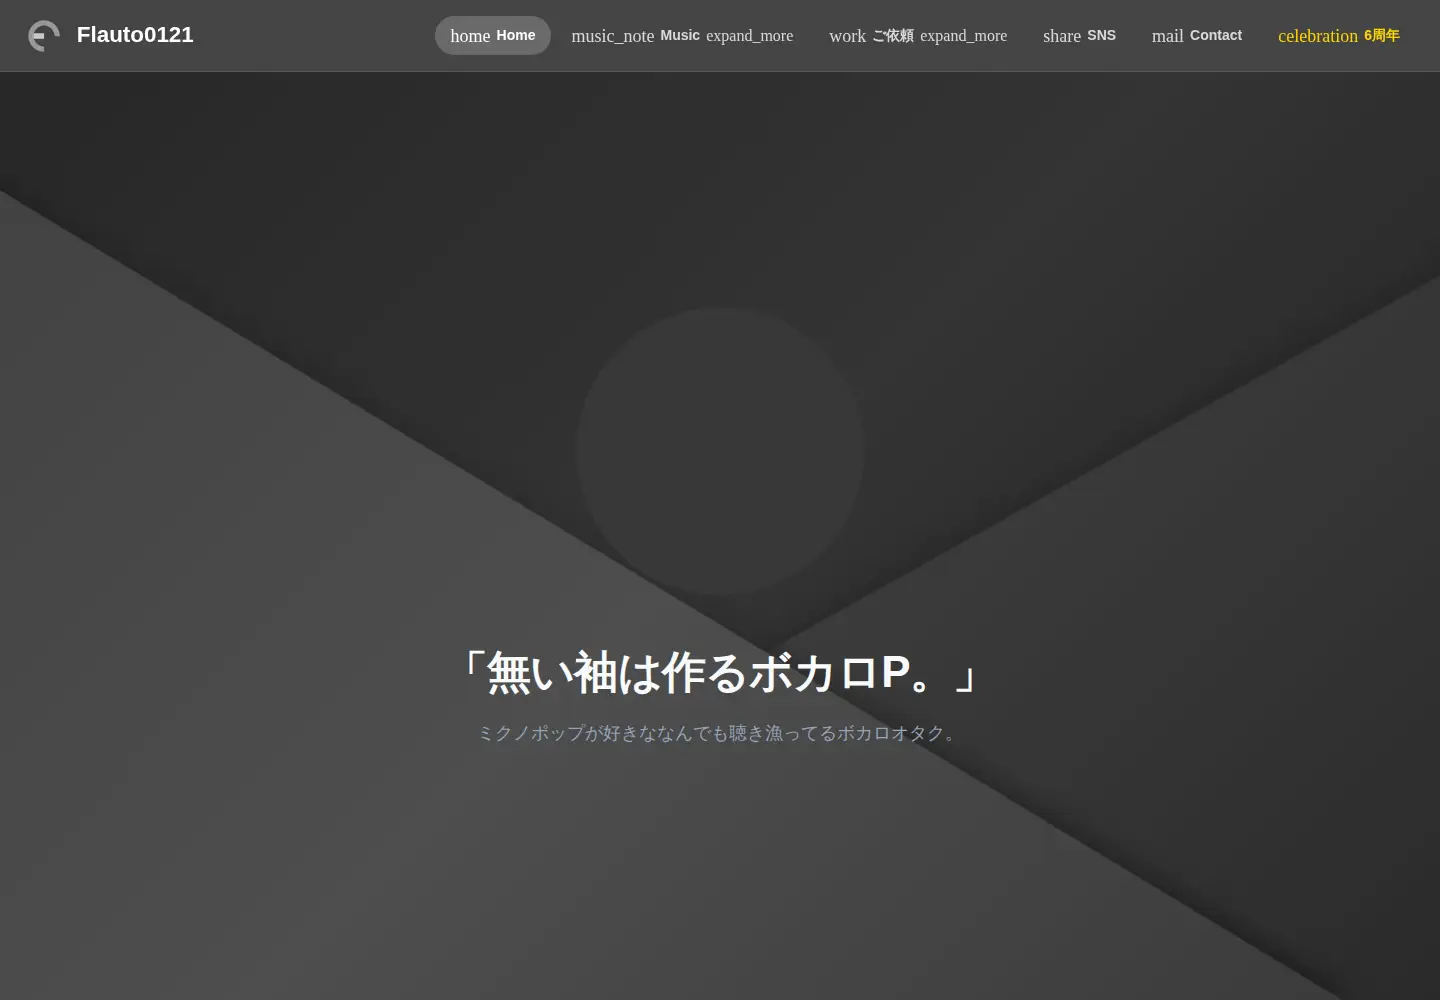Open the Flauto0121 site title link
The width and height of the screenshot is (1440, 1000).
click(x=135, y=35)
